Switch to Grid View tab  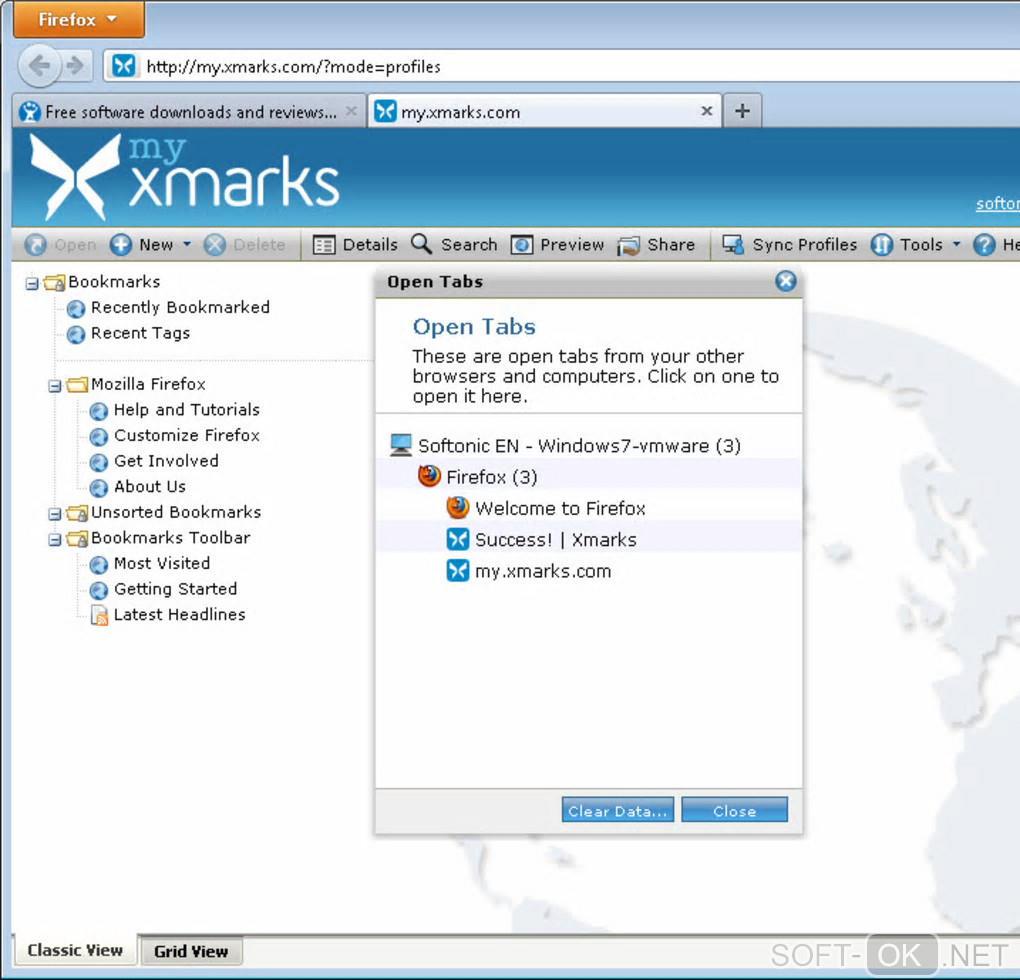click(x=191, y=951)
